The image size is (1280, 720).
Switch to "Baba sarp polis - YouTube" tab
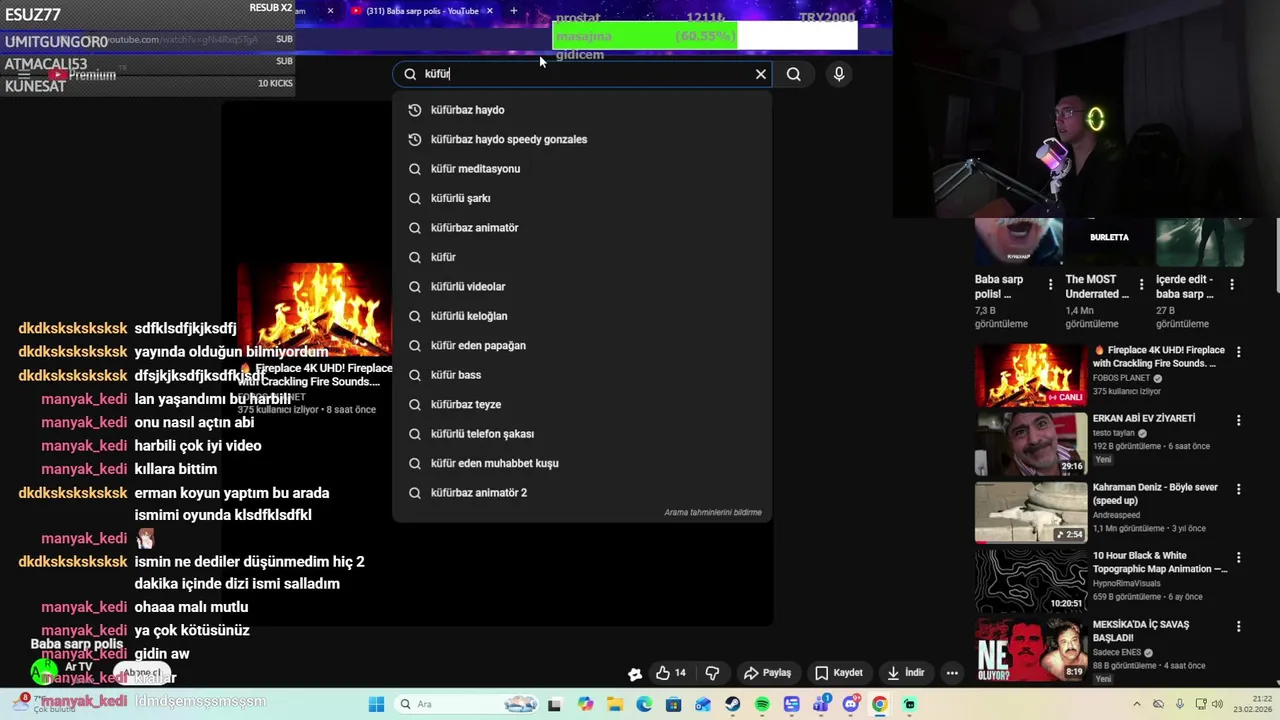[x=422, y=11]
